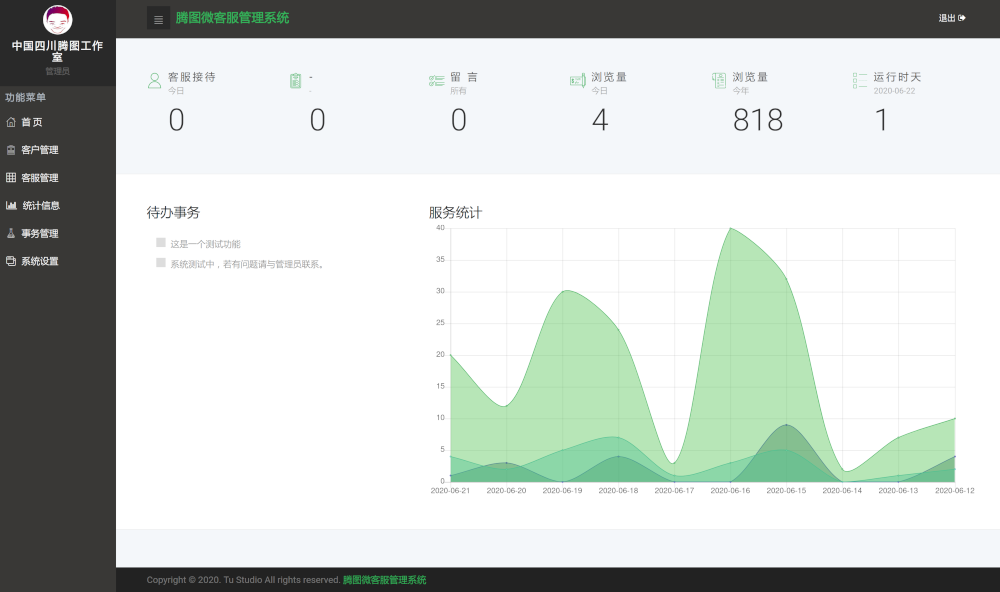
Task: Click the home icon beside 首页
Action: (11, 122)
